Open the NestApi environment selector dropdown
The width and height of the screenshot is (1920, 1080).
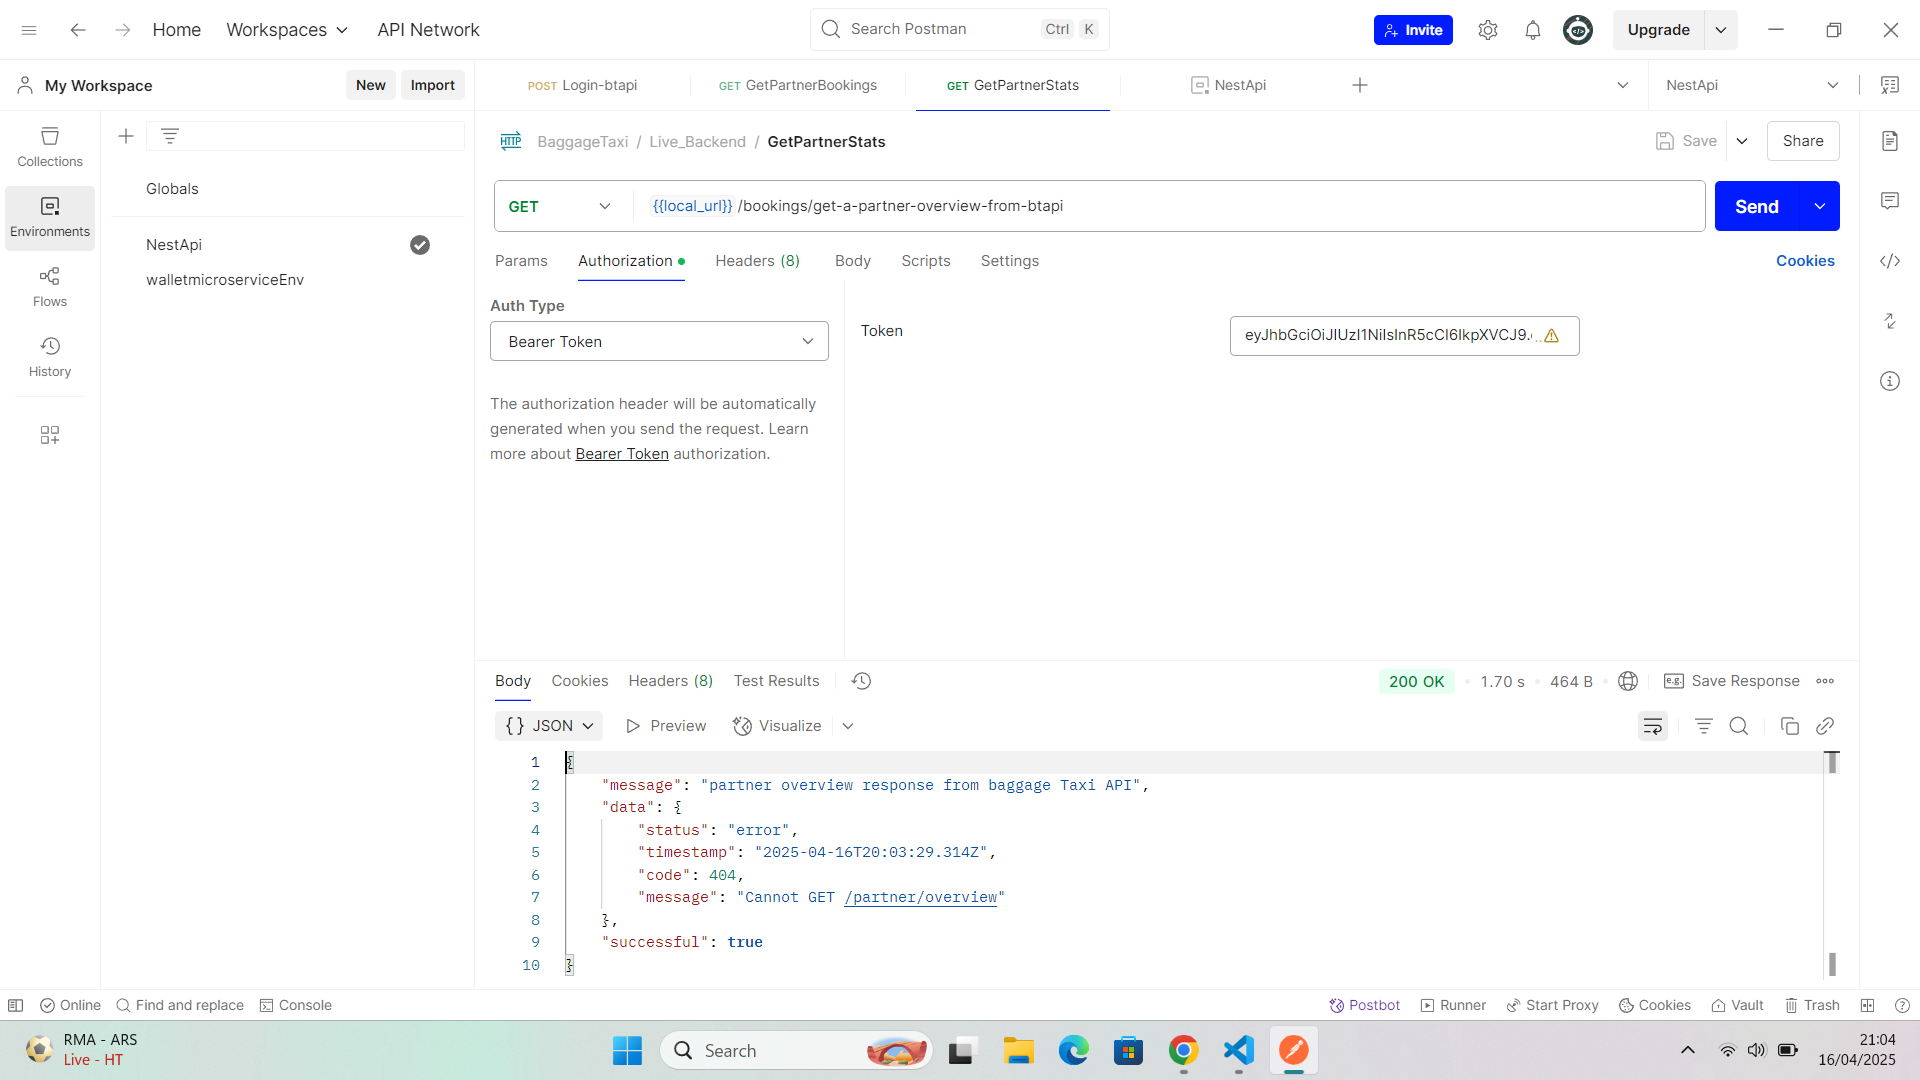(1752, 85)
